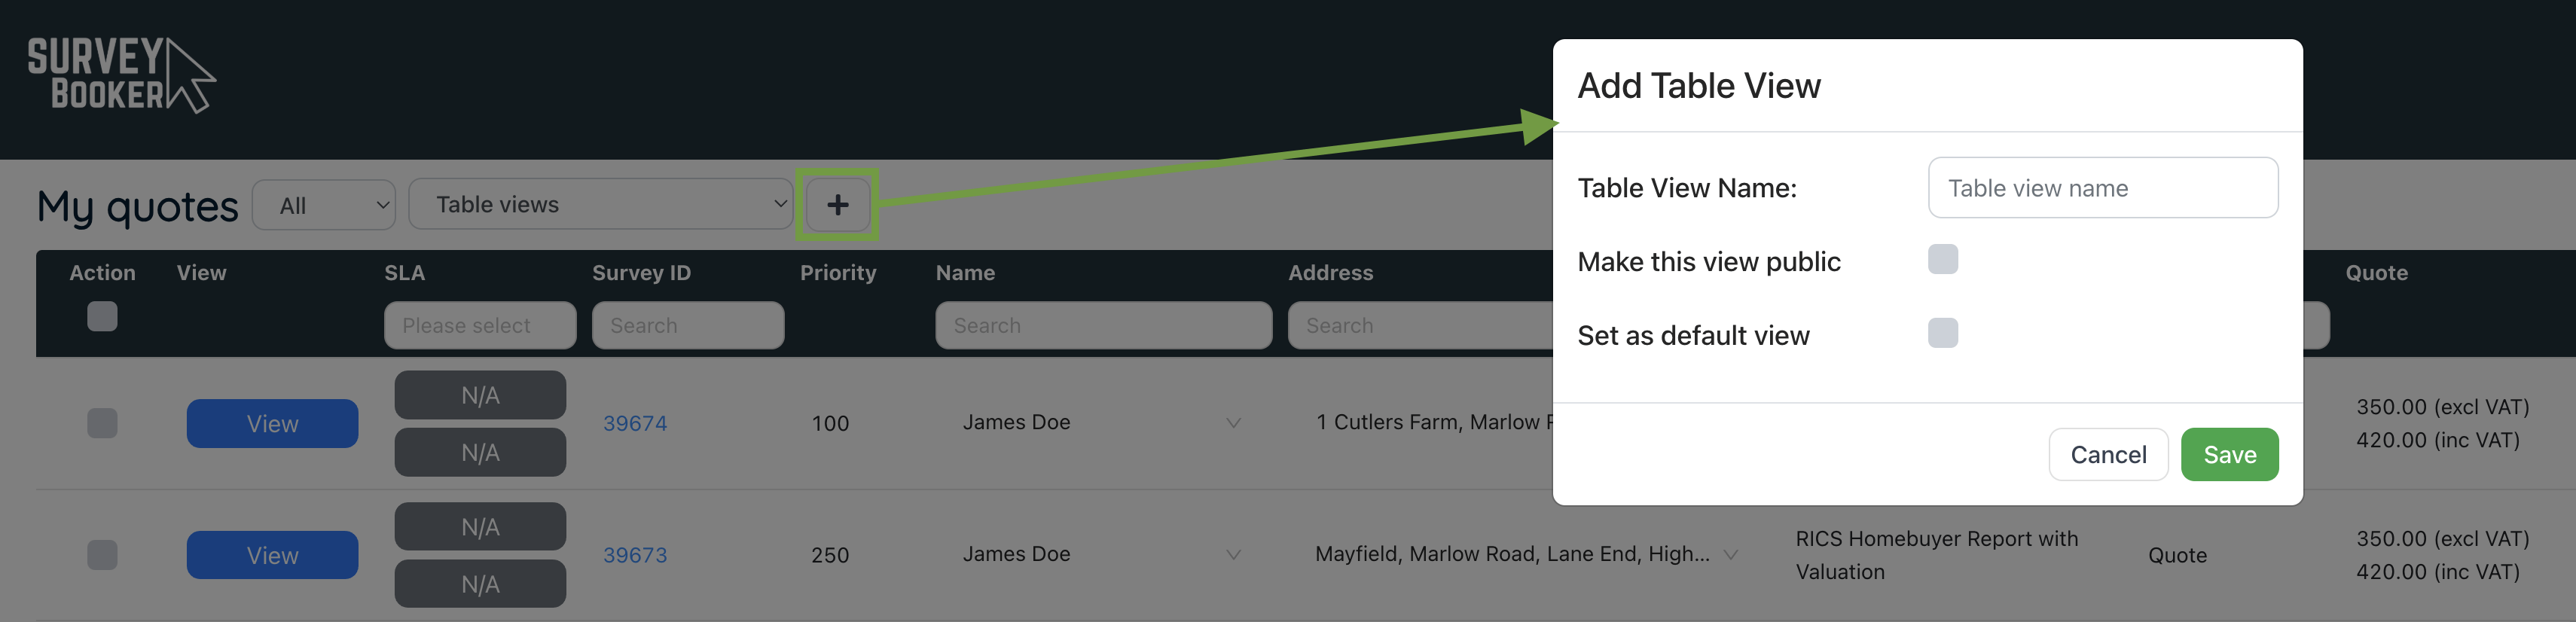
Task: Select the checkbox for survey 39674 row
Action: (x=102, y=423)
